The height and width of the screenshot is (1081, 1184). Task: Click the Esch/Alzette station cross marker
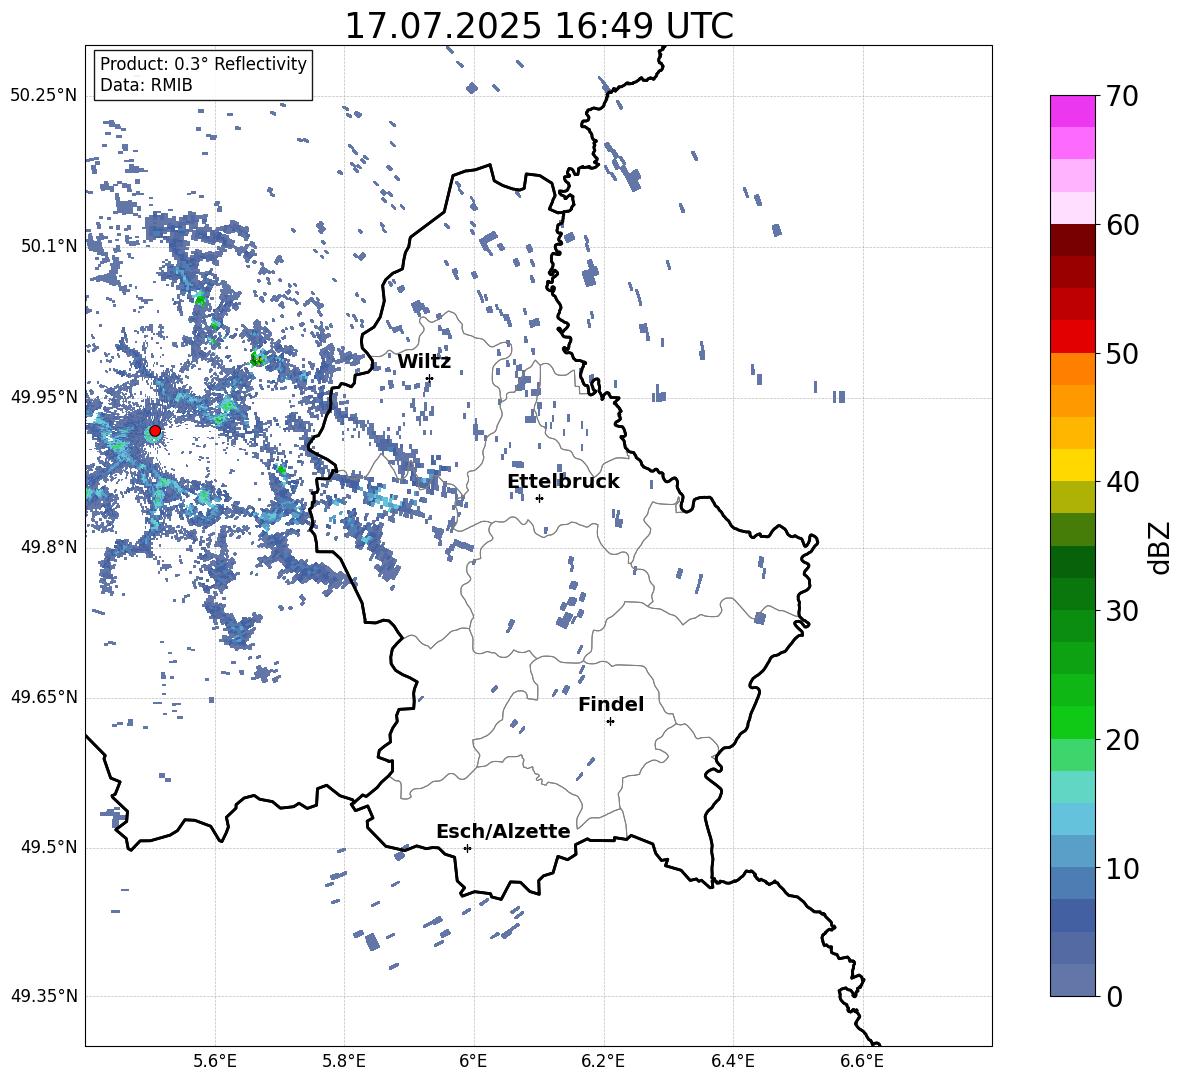(467, 848)
